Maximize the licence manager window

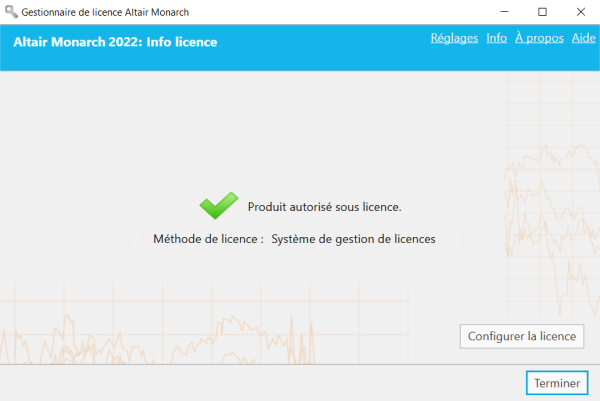pyautogui.click(x=542, y=12)
